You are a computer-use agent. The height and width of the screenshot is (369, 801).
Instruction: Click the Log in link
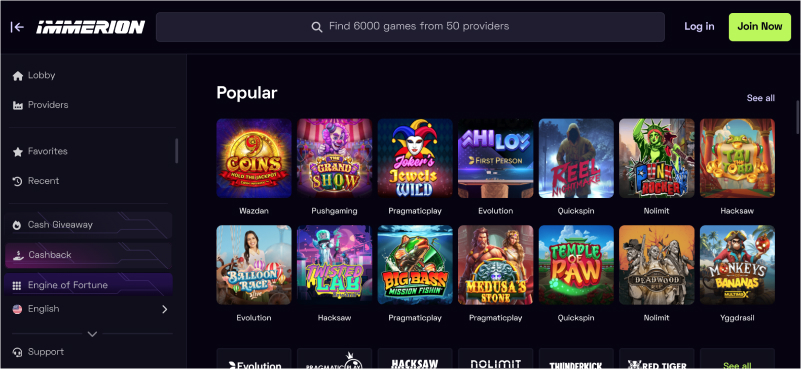(699, 27)
